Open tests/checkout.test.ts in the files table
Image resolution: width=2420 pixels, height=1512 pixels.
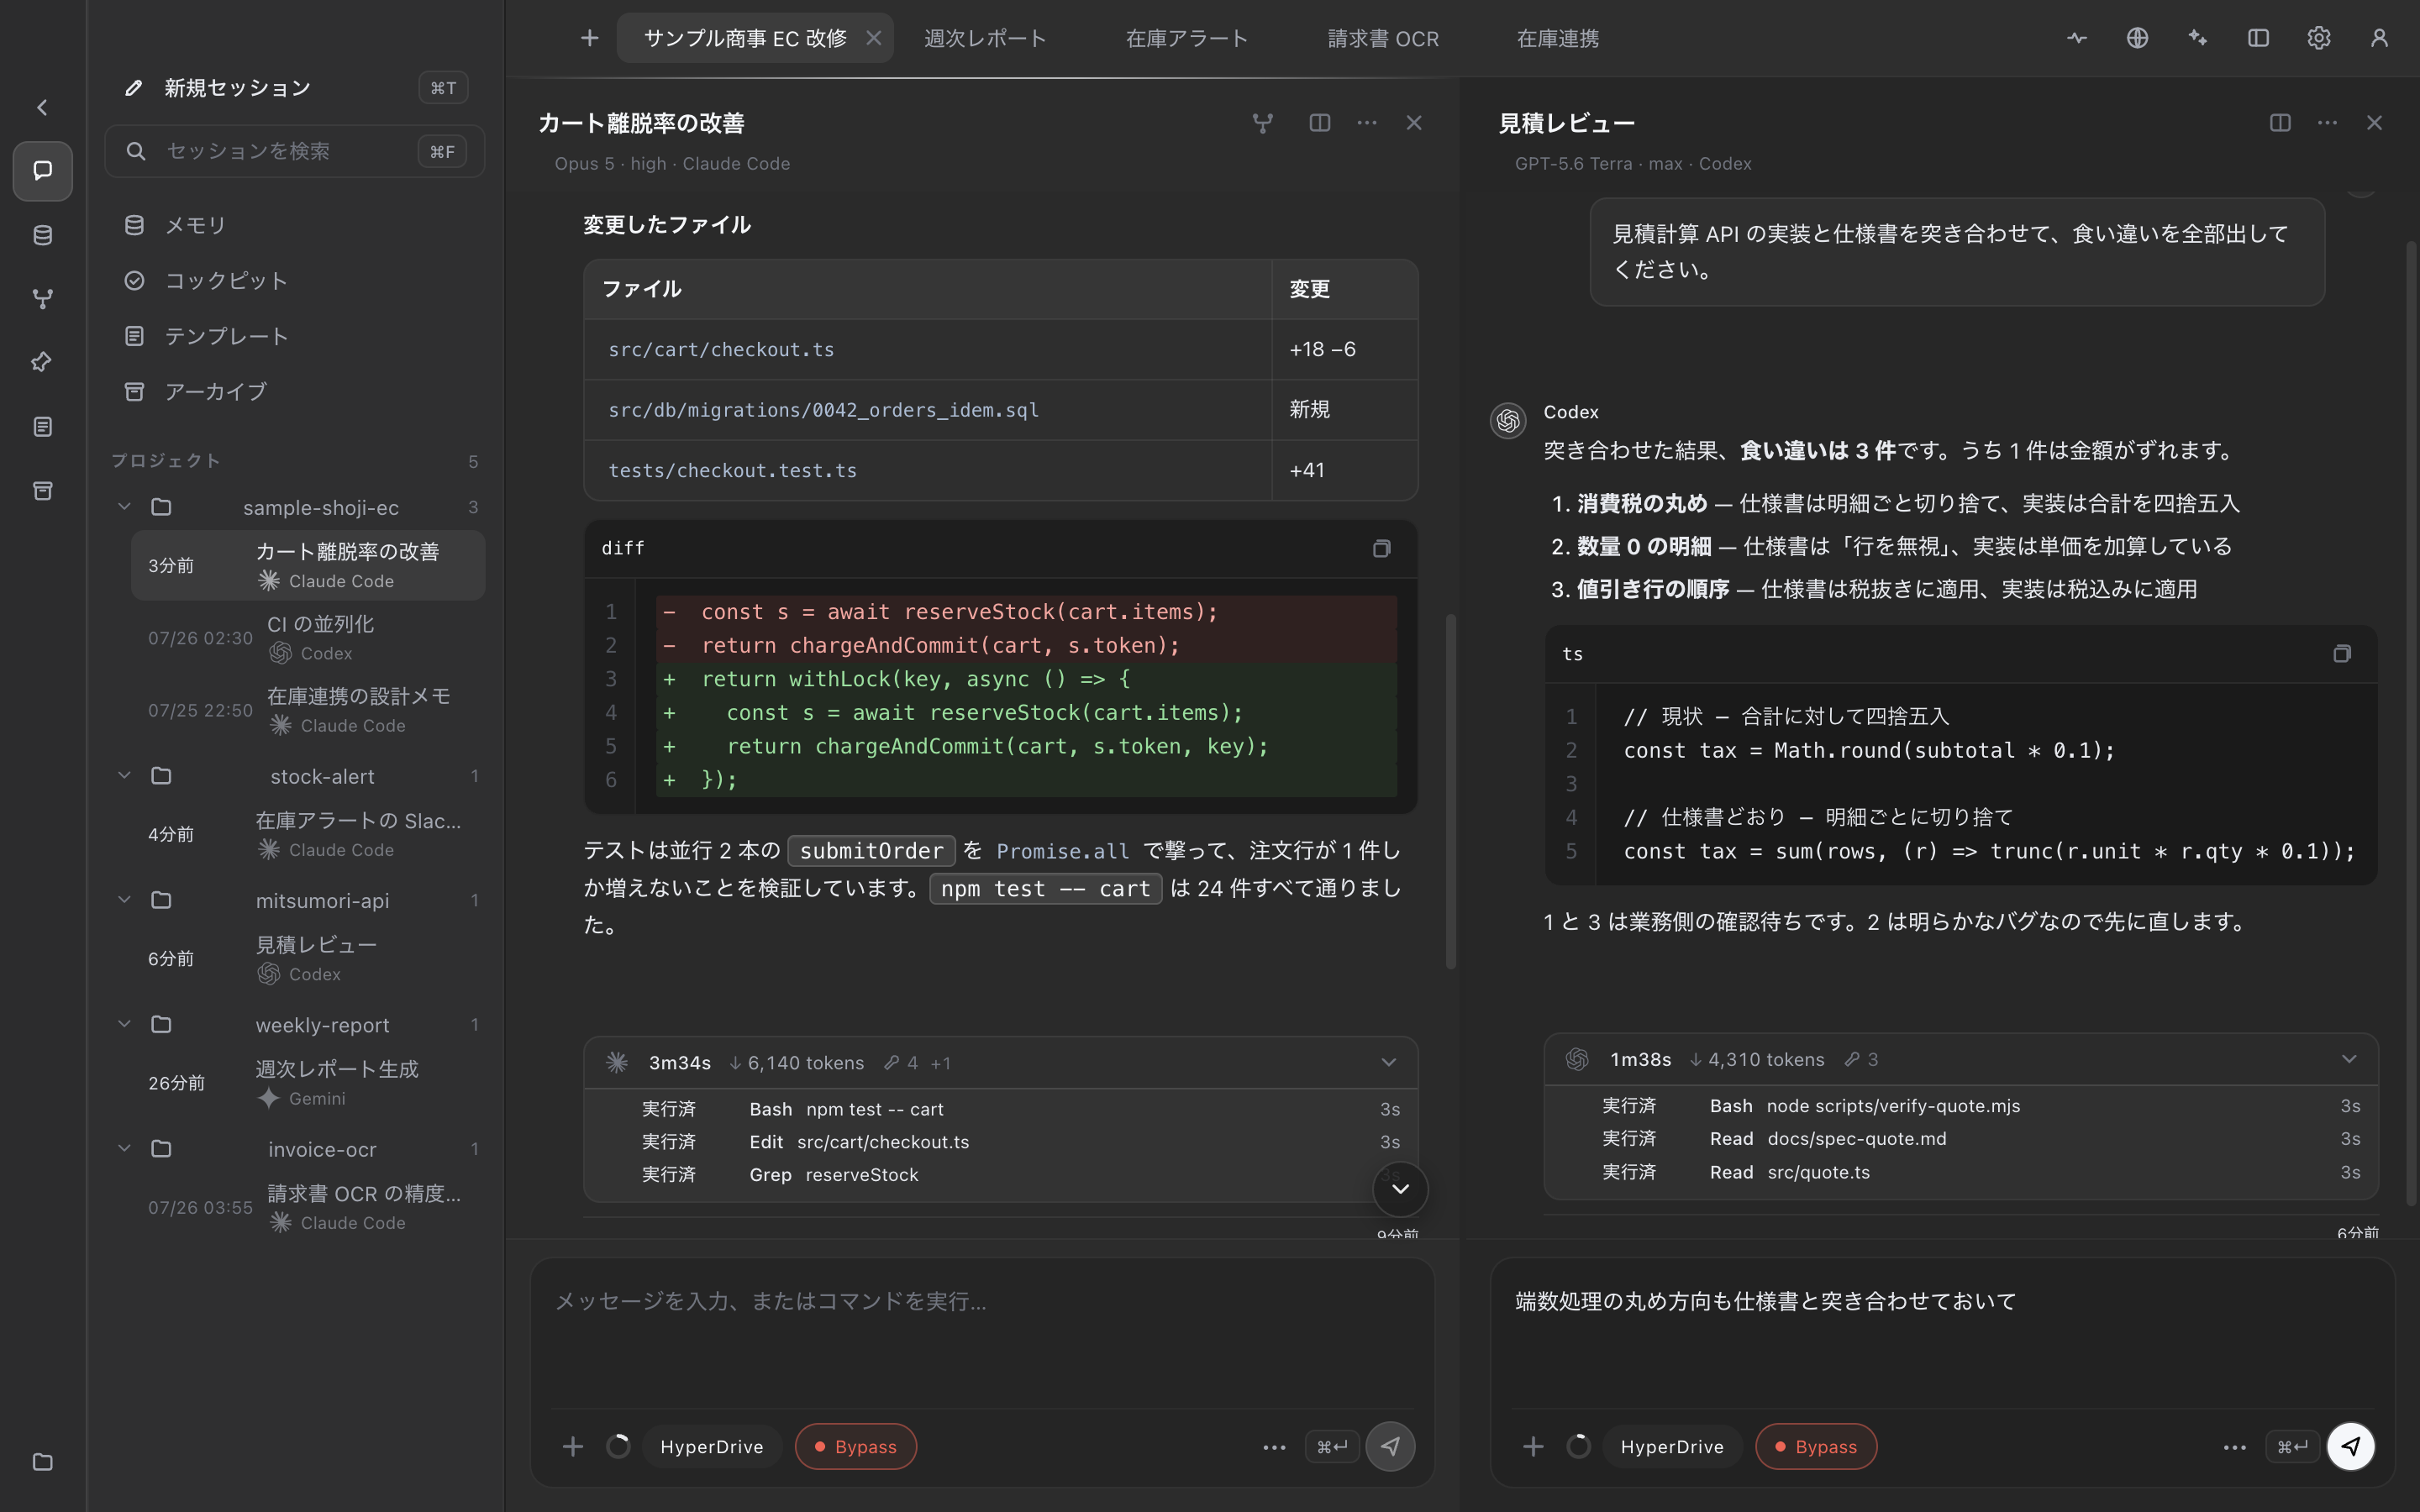click(732, 470)
